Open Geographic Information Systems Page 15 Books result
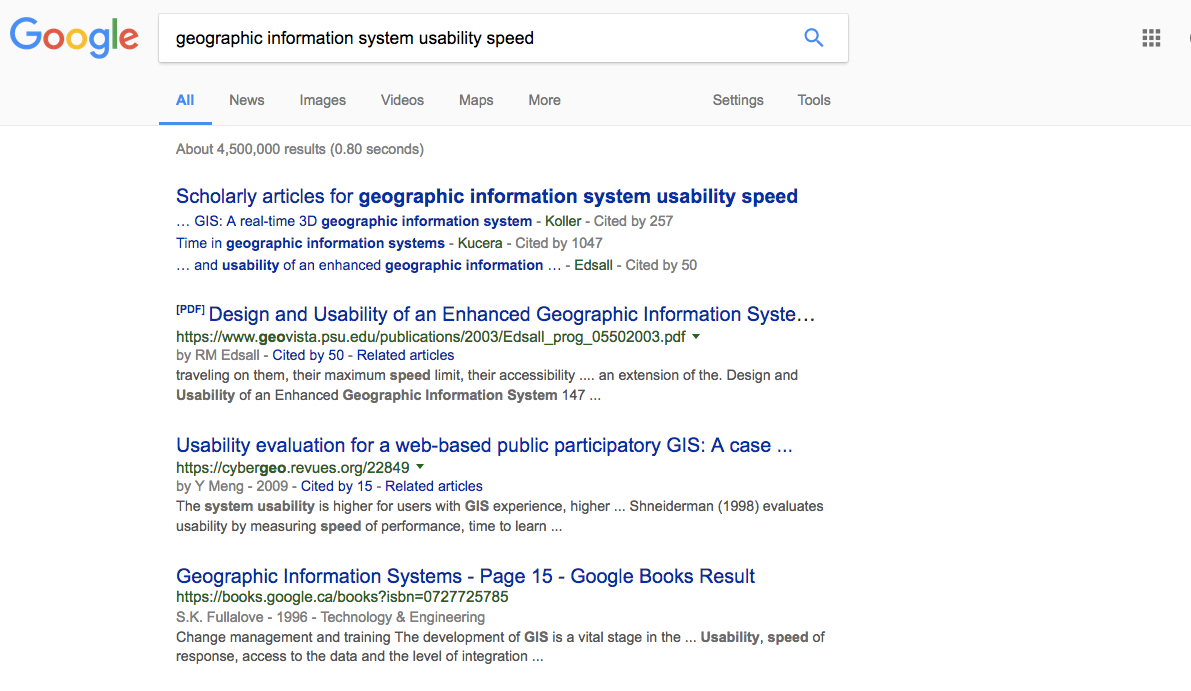 tap(466, 576)
